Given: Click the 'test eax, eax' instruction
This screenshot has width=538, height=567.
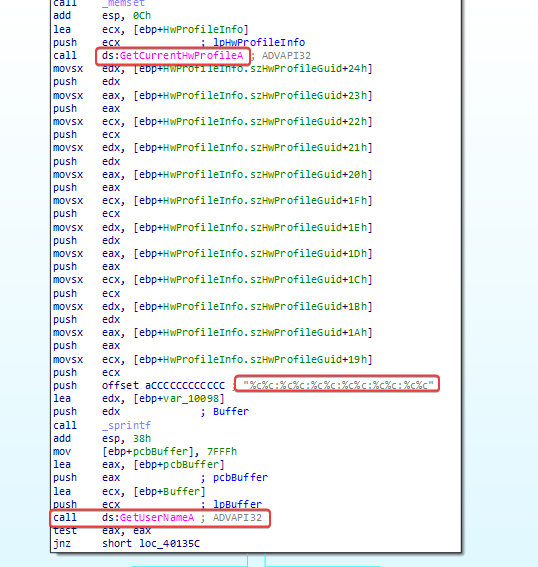Looking at the screenshot, I should (102, 530).
